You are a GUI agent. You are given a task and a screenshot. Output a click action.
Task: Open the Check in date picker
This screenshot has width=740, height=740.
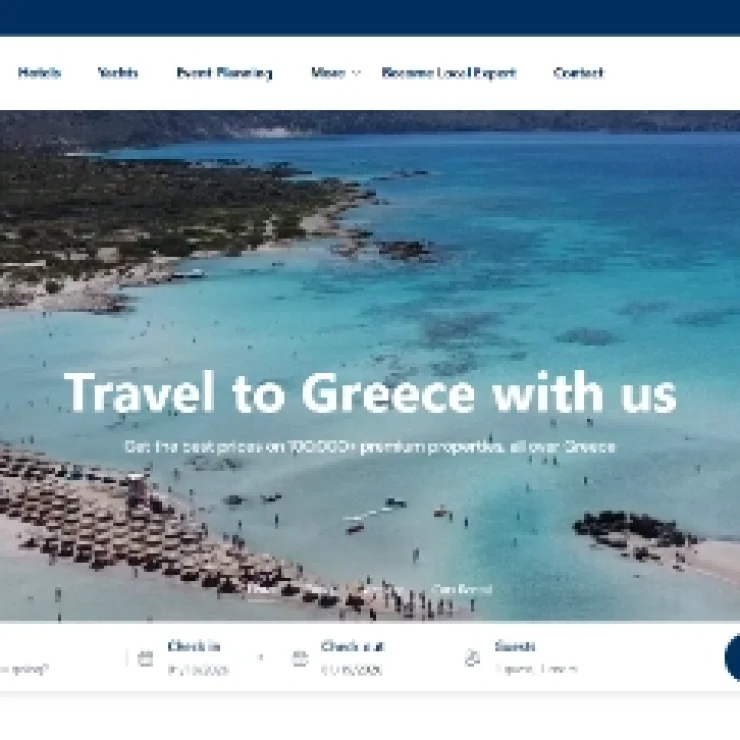(x=198, y=658)
